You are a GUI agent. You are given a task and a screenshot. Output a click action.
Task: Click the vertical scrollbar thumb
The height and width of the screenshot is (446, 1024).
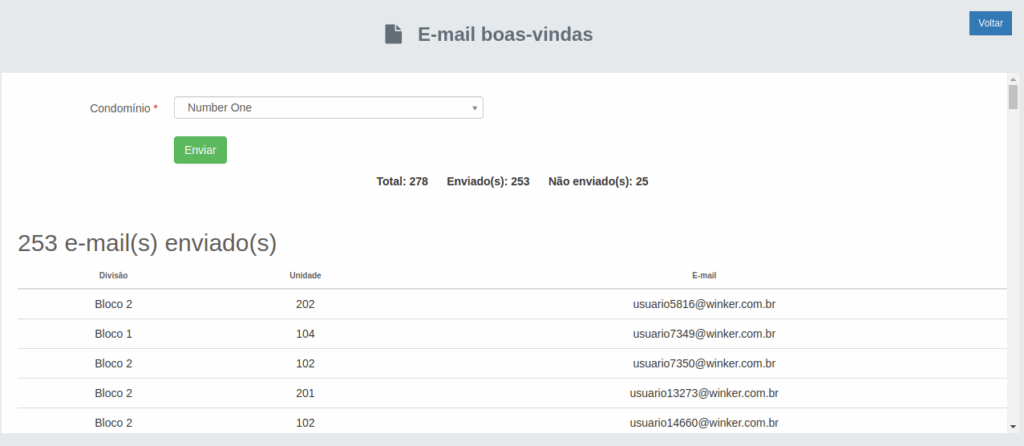pyautogui.click(x=1013, y=97)
